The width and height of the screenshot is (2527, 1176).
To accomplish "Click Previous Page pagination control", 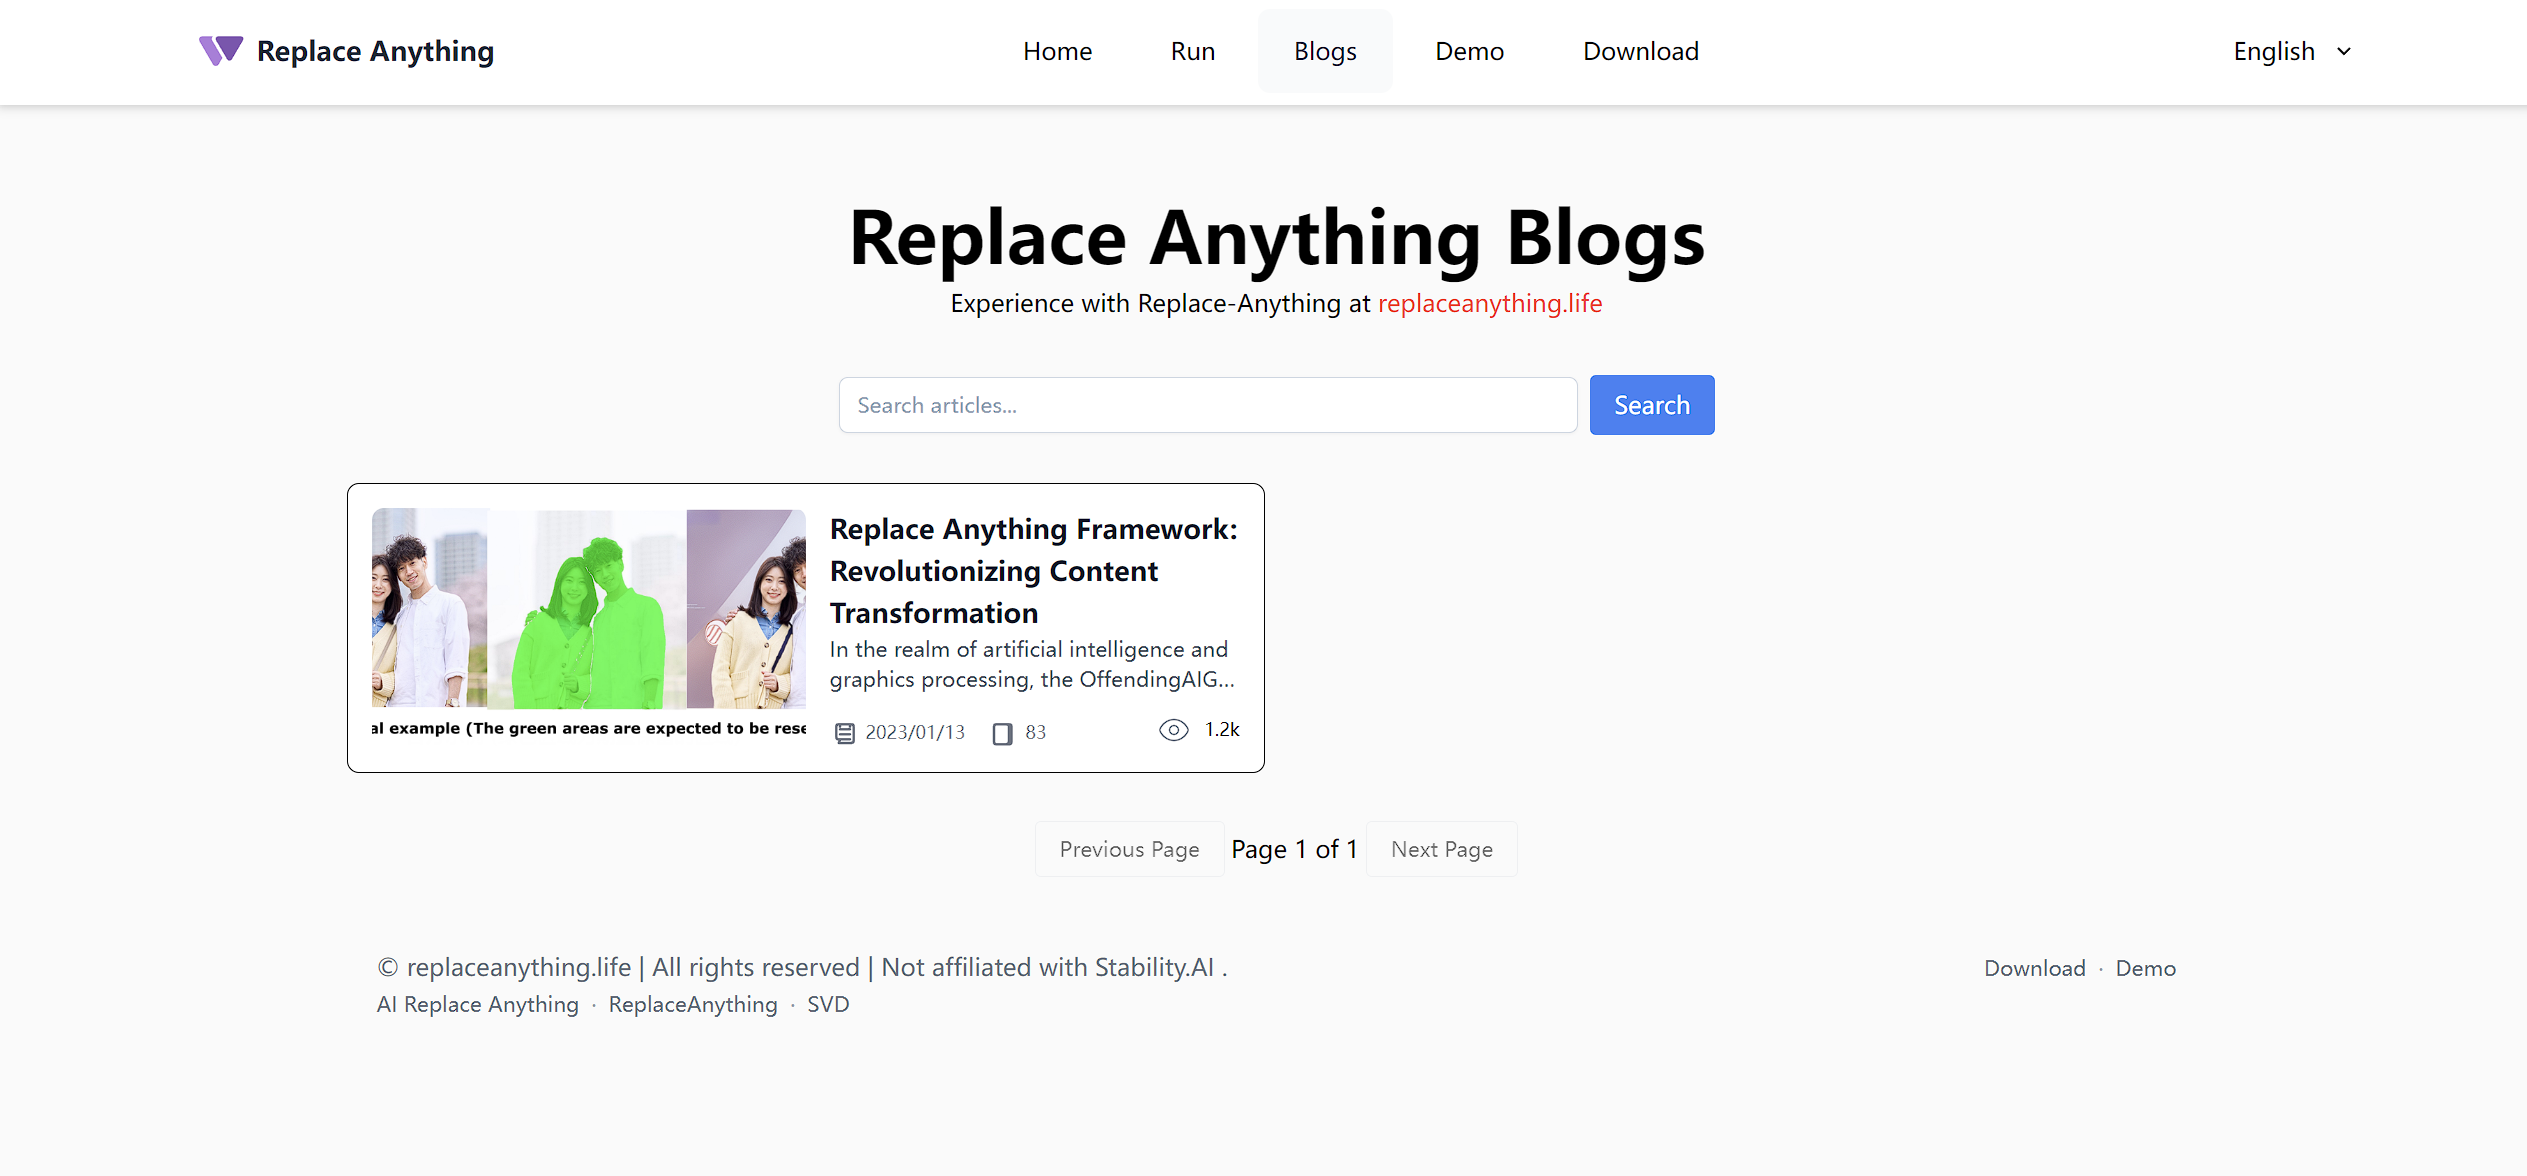I will 1128,849.
